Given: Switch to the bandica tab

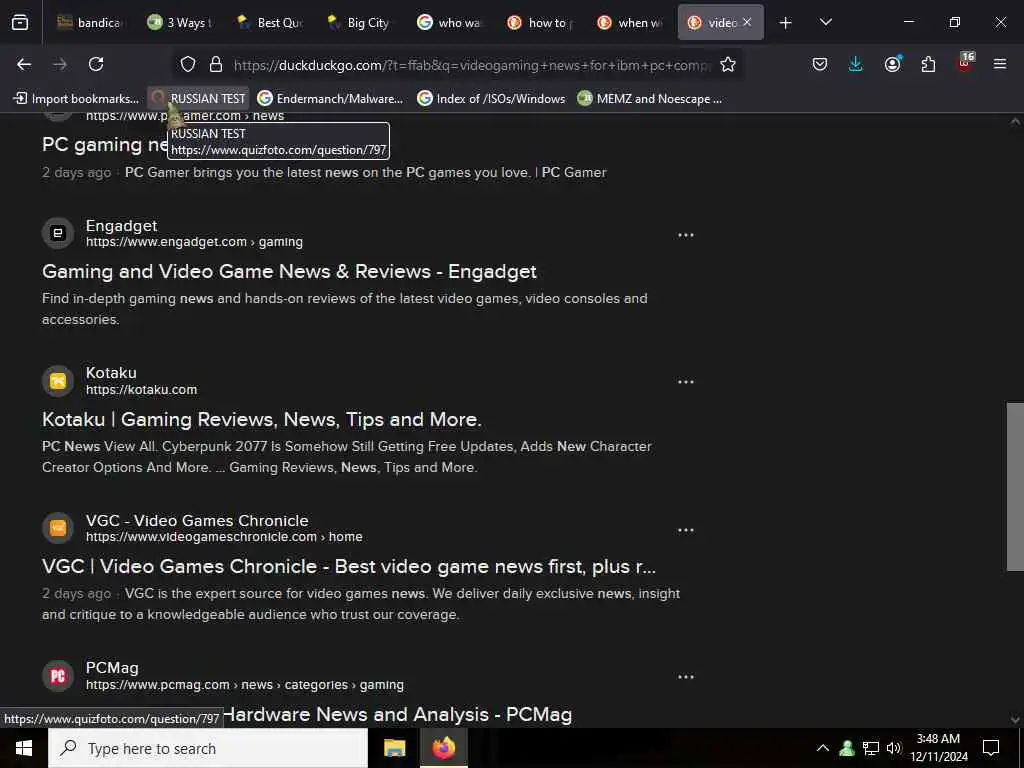Looking at the screenshot, I should pyautogui.click(x=88, y=23).
